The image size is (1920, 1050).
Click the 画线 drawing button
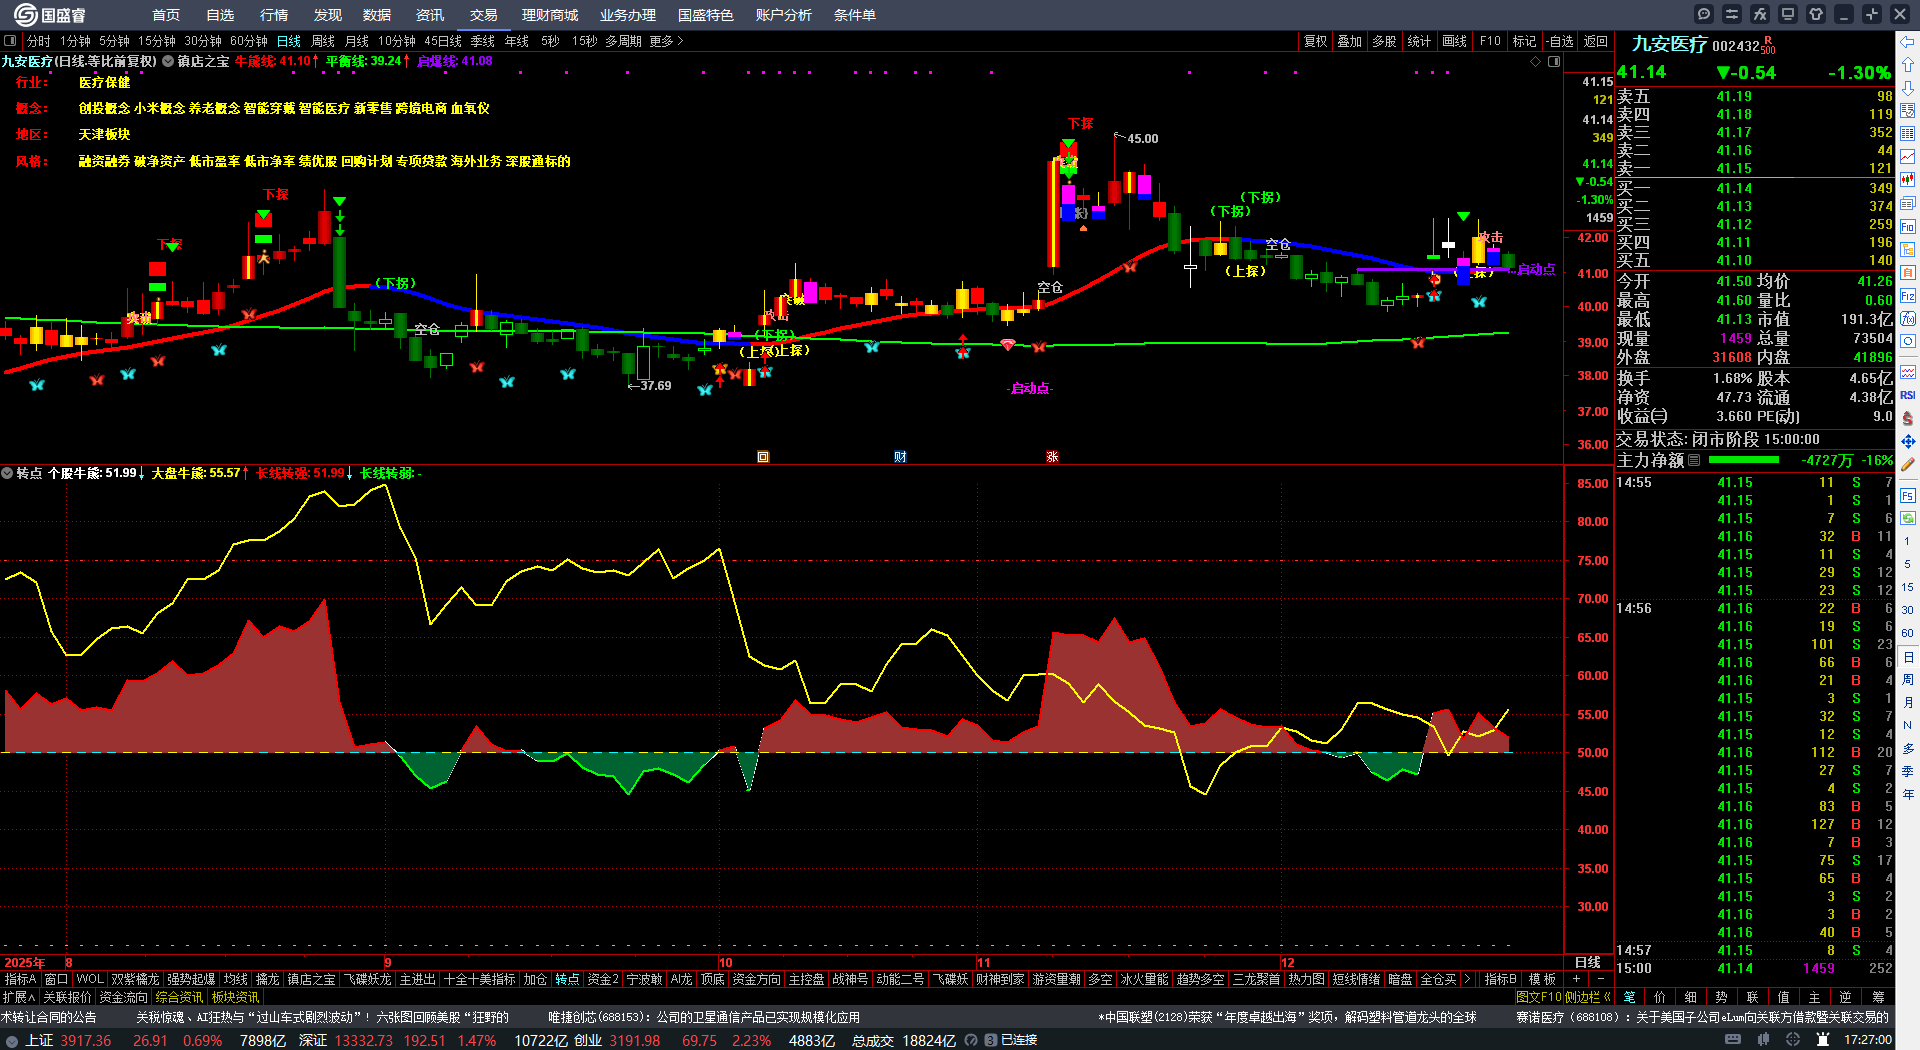[1455, 41]
